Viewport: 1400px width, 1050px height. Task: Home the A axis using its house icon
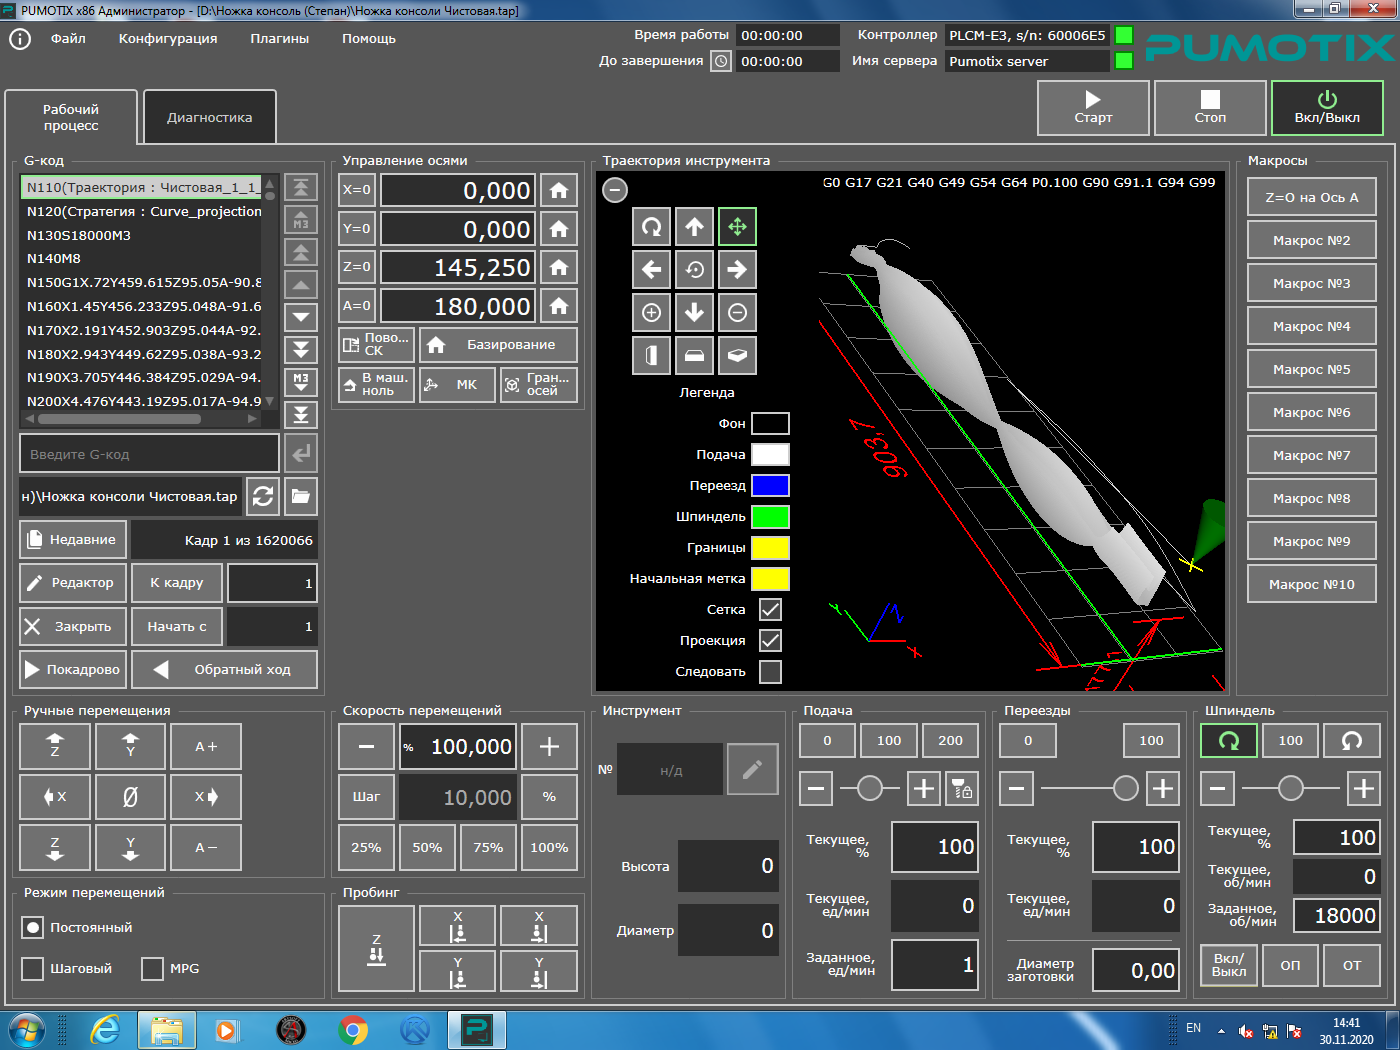click(x=559, y=306)
